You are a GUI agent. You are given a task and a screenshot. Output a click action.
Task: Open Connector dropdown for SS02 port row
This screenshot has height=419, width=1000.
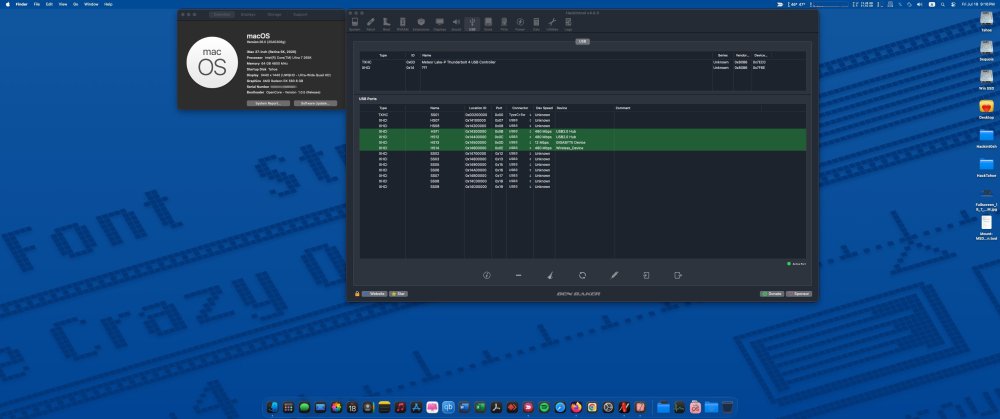520,154
